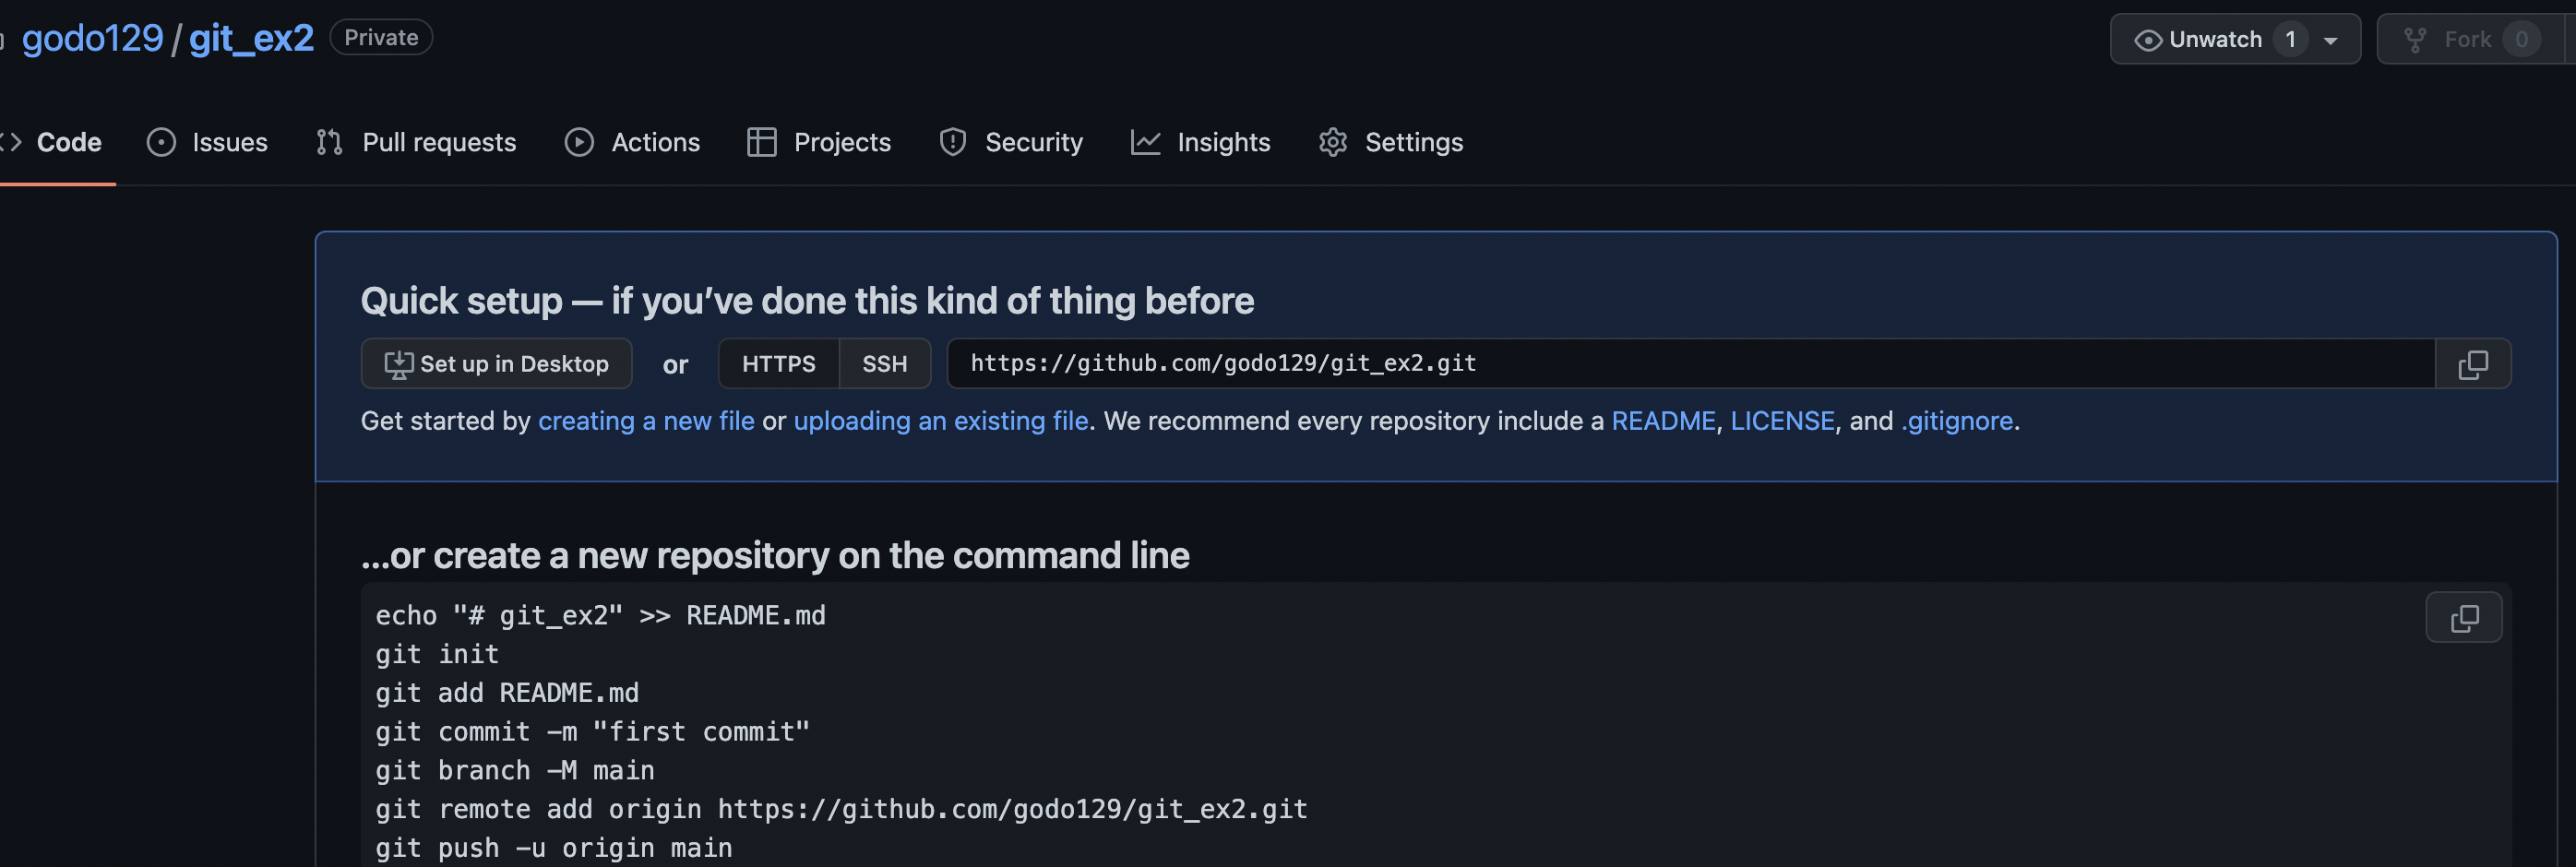Click the Security shield icon

[953, 142]
